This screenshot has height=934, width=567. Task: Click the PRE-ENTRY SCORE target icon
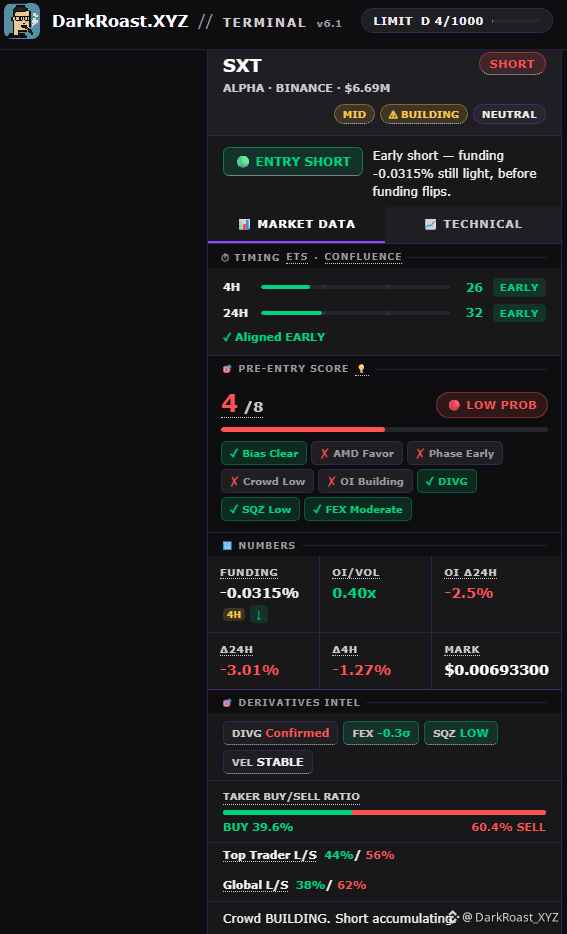click(226, 369)
